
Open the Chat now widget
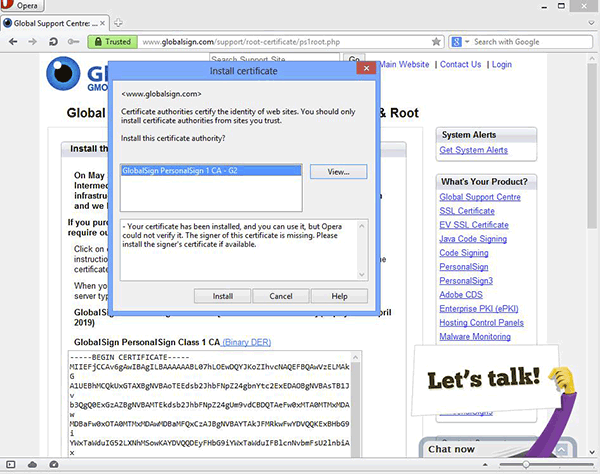[x=452, y=449]
